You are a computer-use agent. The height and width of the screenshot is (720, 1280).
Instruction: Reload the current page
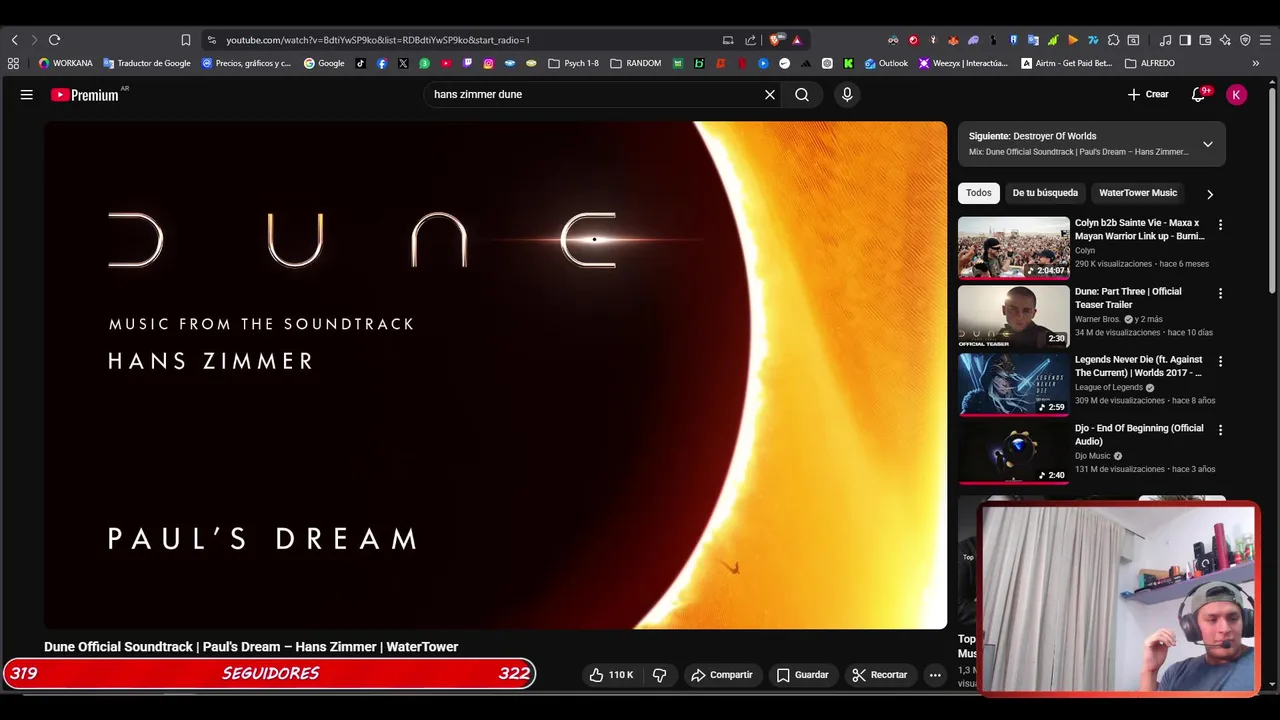click(x=54, y=40)
